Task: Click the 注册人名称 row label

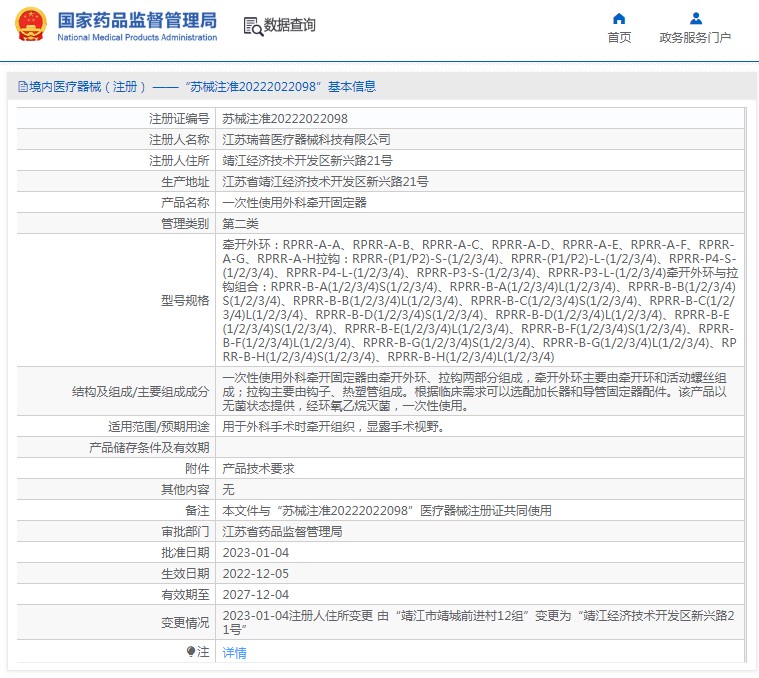Action: pos(179,139)
